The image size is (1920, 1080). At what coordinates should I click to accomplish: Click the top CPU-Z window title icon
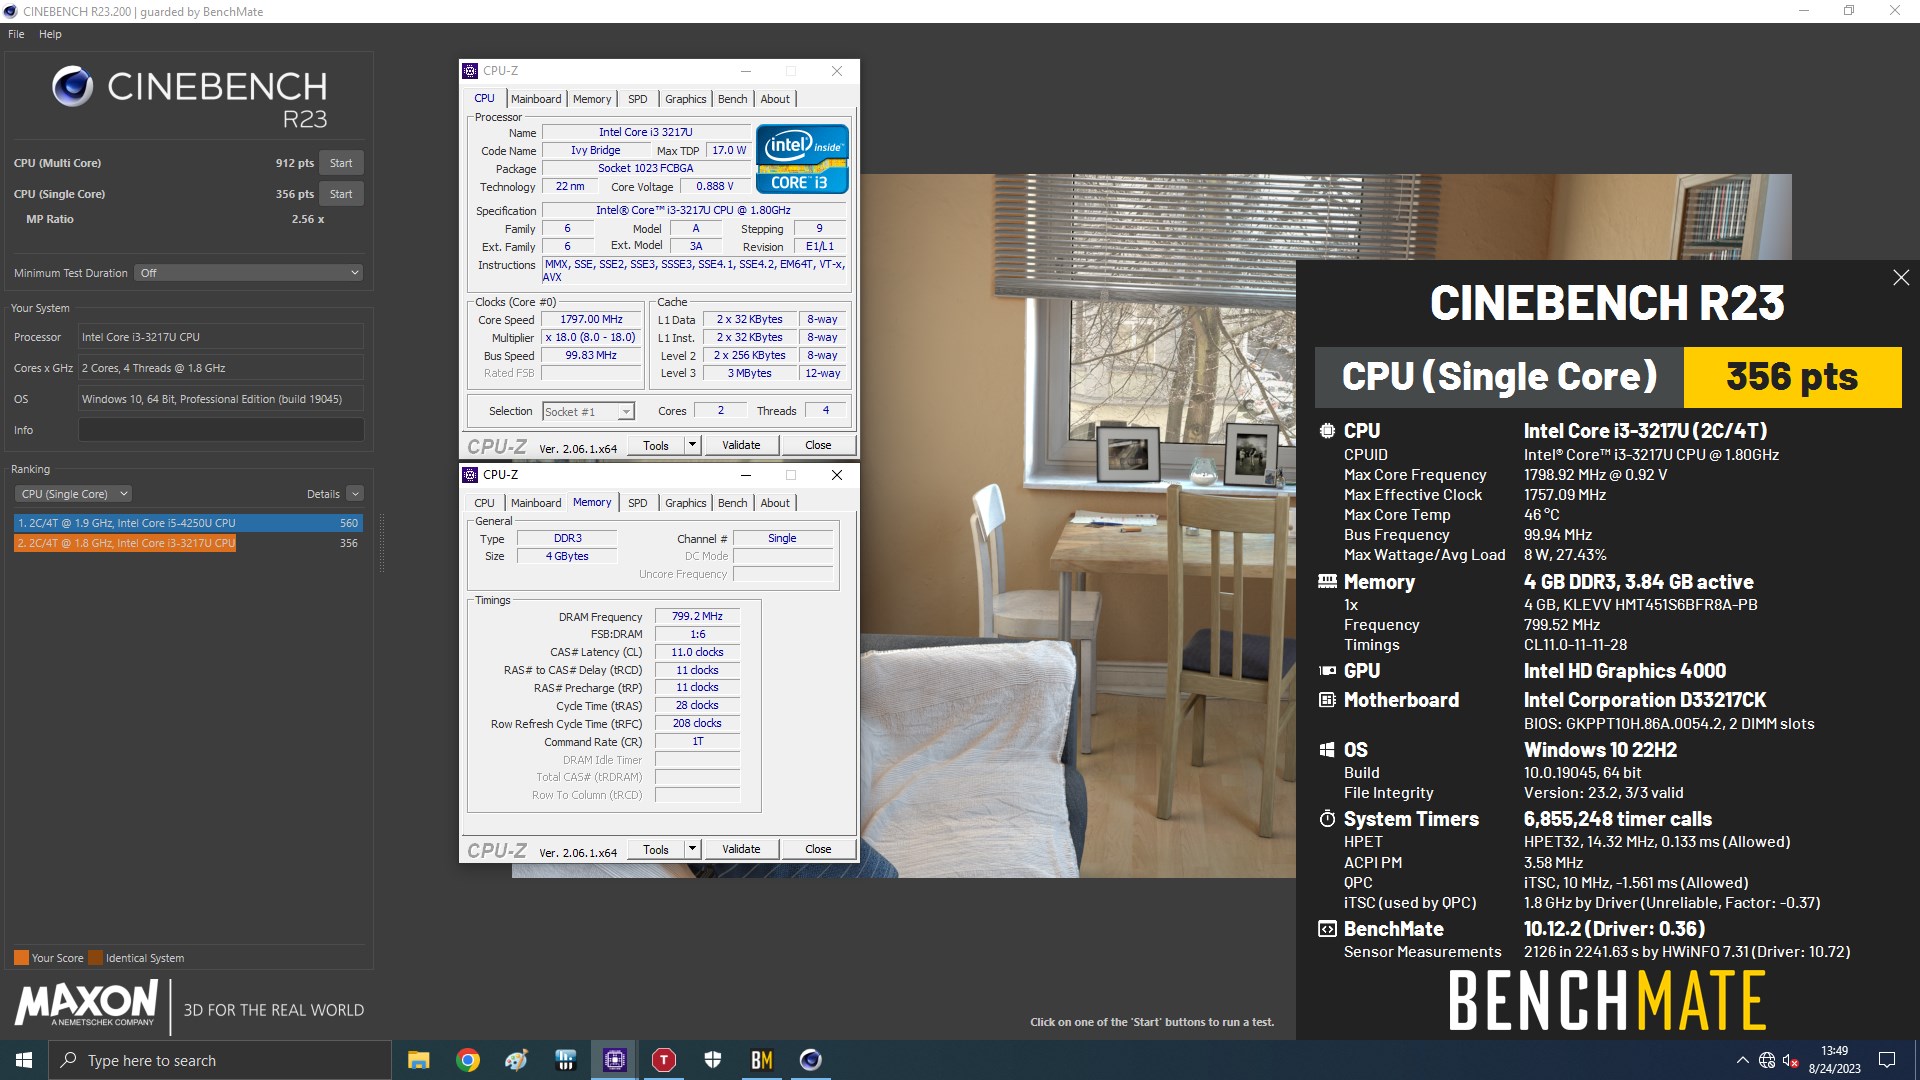[x=470, y=71]
